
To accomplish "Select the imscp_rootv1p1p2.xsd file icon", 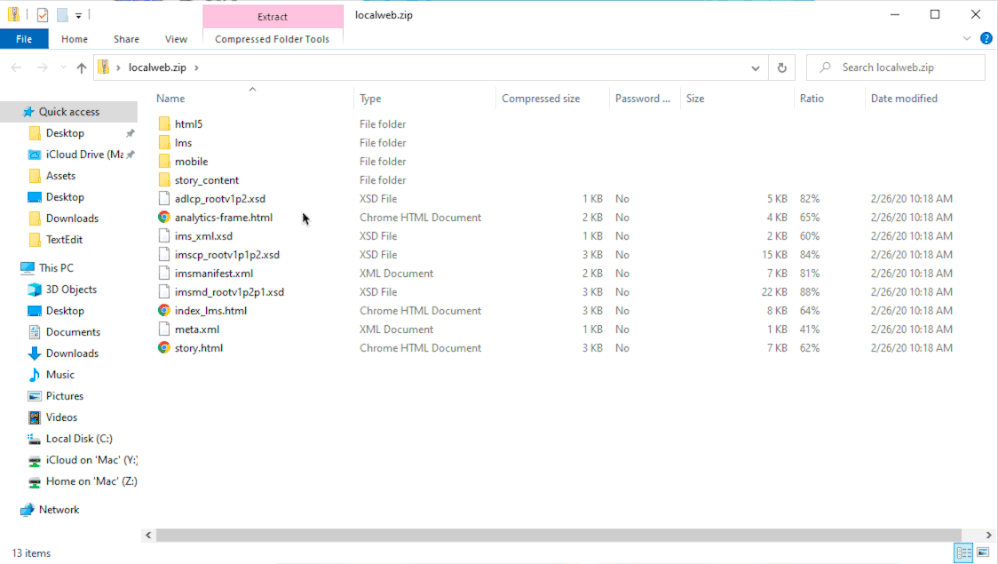I will coord(164,255).
